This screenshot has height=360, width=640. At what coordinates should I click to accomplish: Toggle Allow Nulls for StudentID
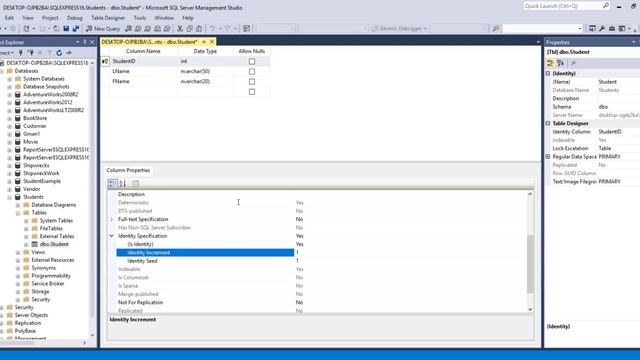(x=252, y=61)
